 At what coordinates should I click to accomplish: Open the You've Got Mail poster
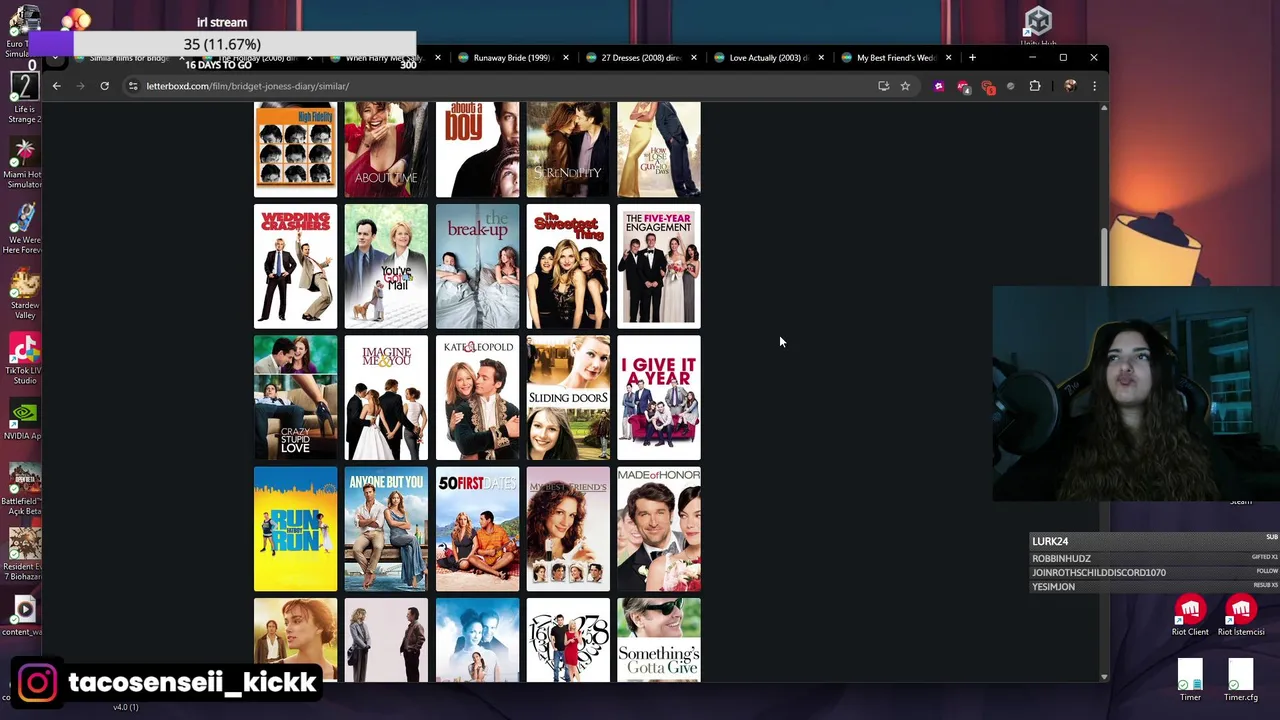(386, 266)
